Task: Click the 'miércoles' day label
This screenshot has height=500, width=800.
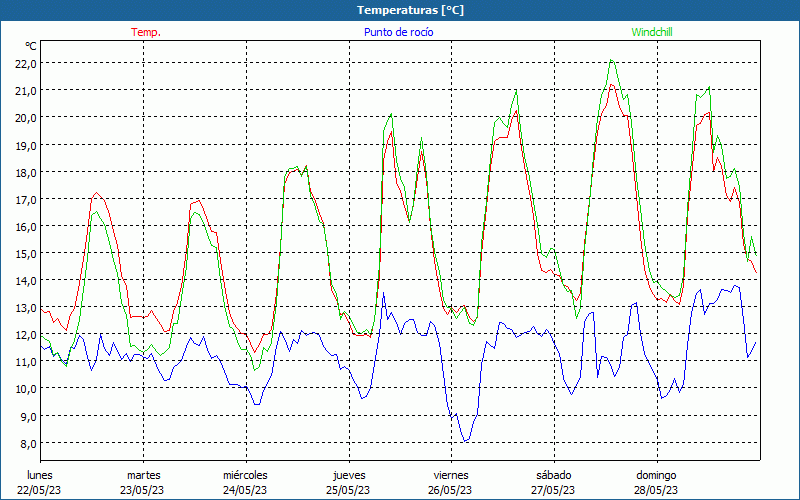Action: point(245,475)
